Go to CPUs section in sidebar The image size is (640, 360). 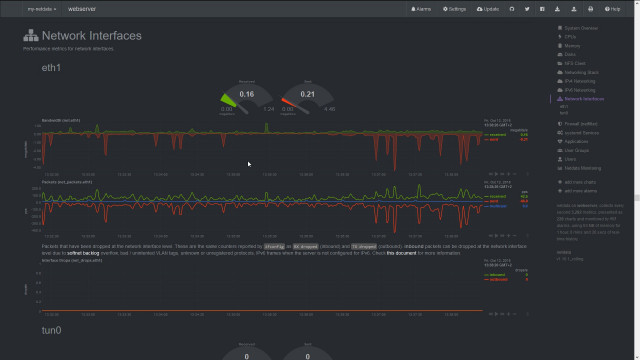tap(567, 37)
